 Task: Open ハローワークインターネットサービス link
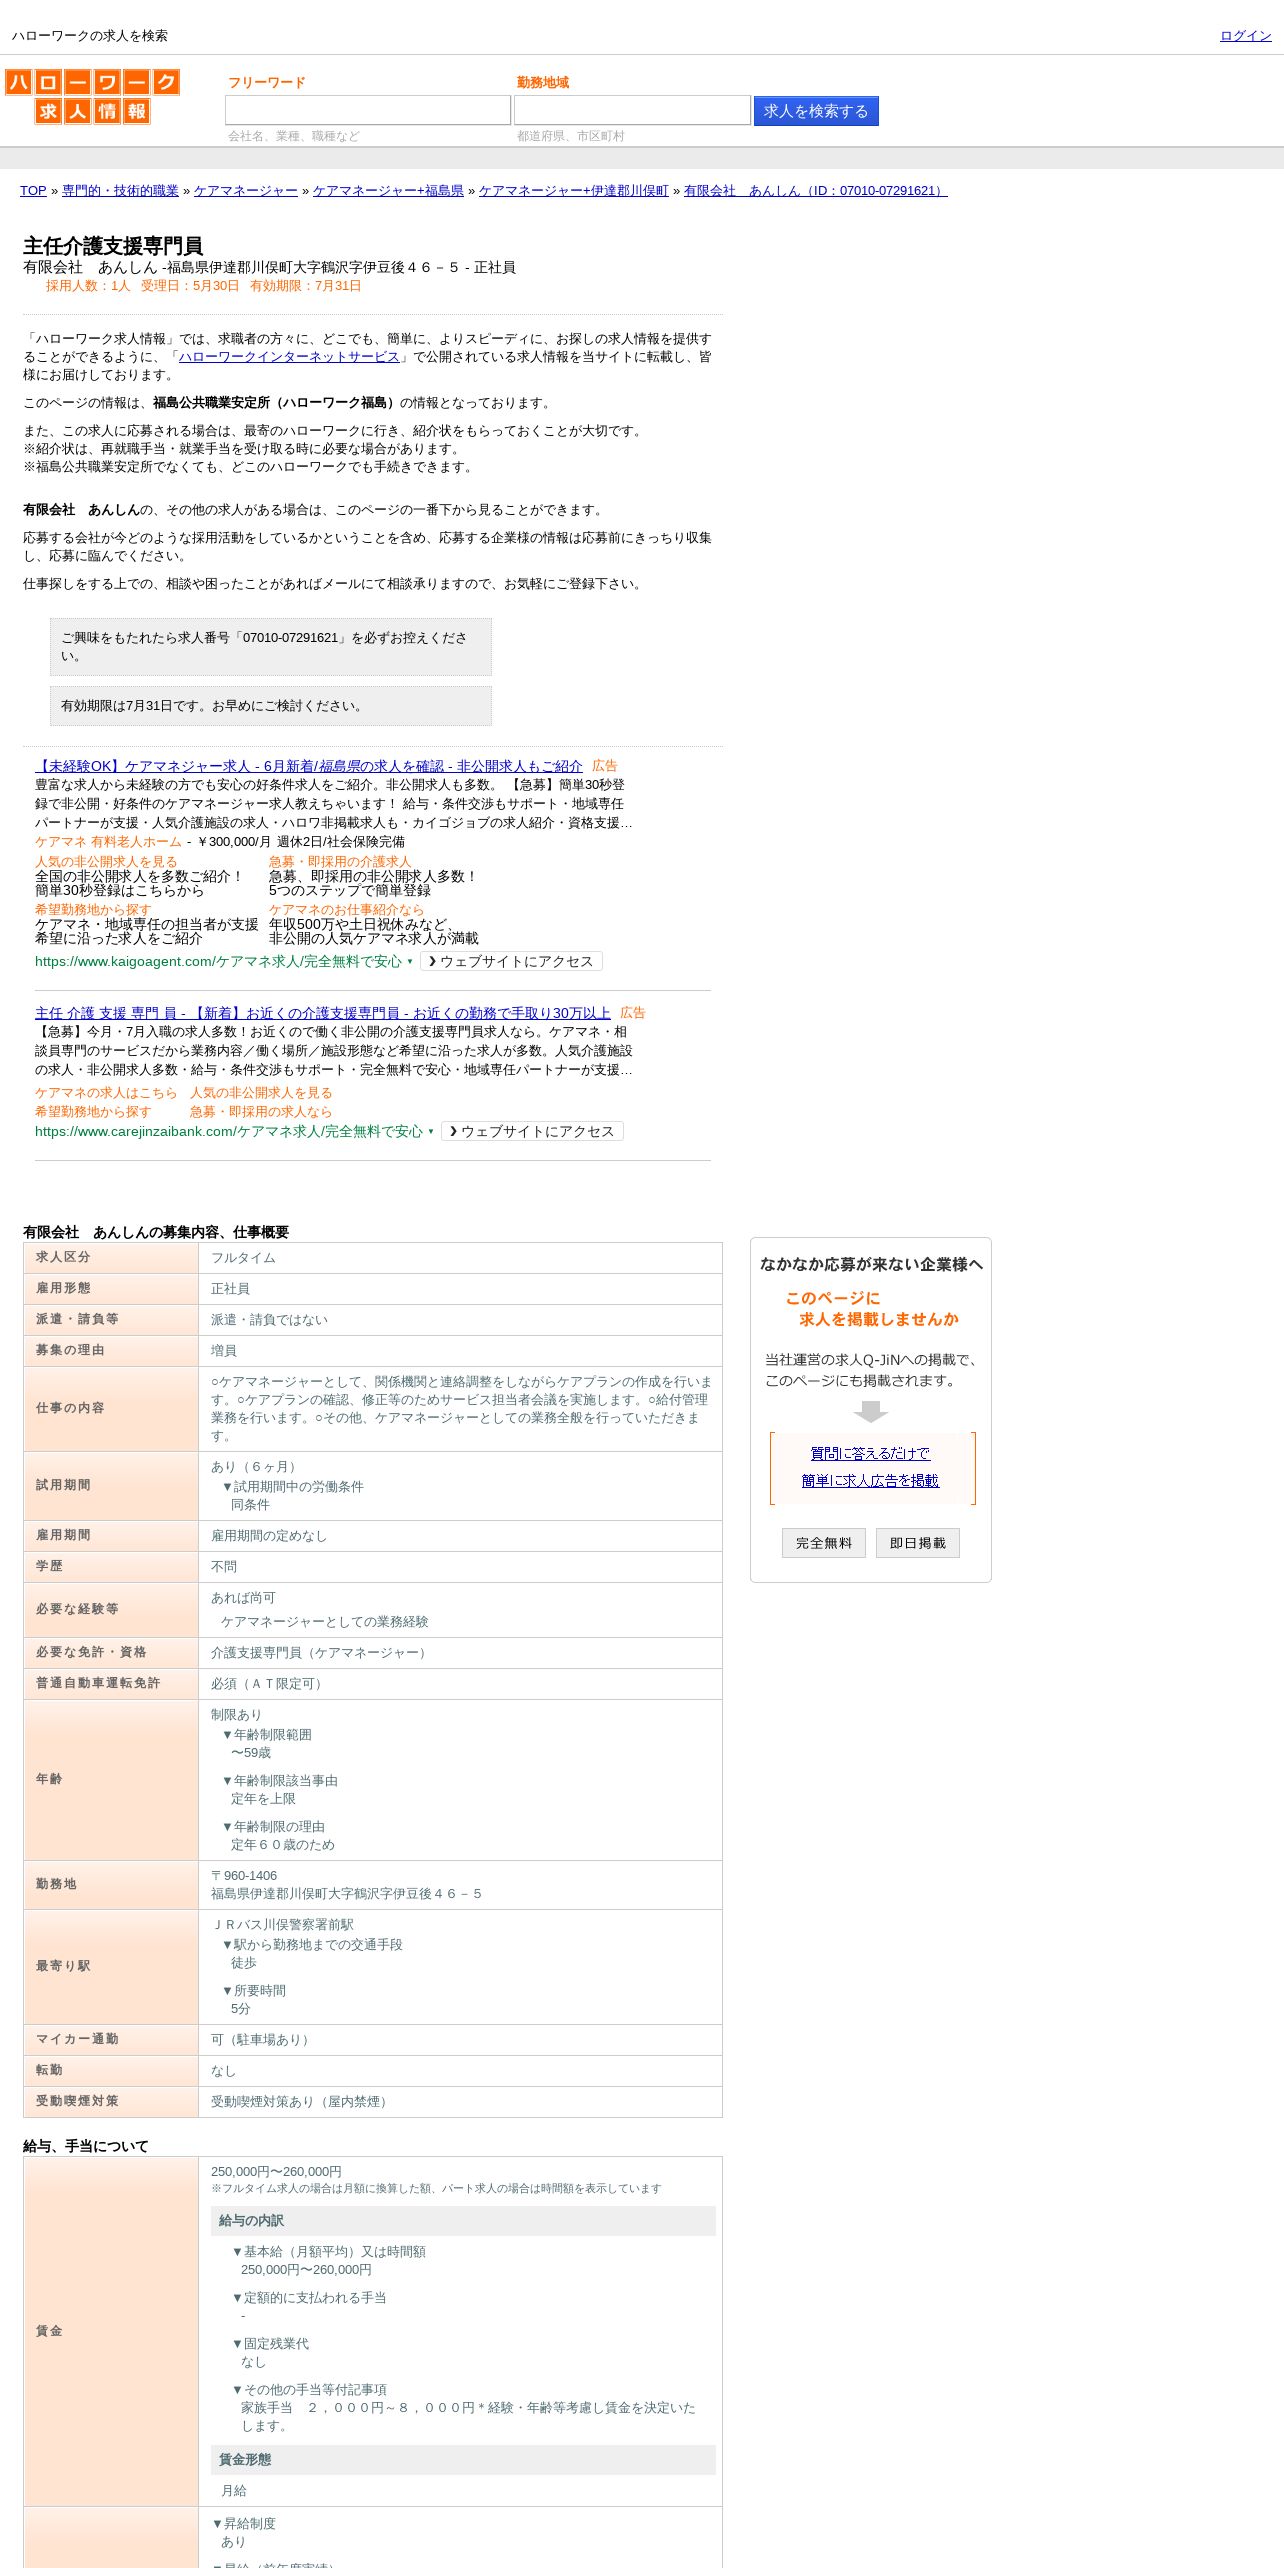289,357
